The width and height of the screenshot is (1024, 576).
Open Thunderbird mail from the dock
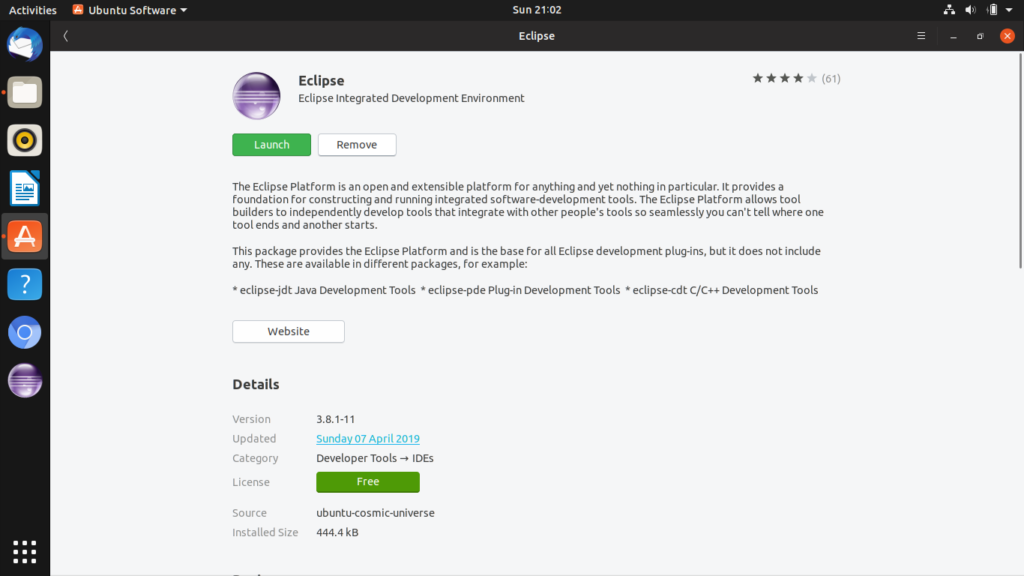25,44
